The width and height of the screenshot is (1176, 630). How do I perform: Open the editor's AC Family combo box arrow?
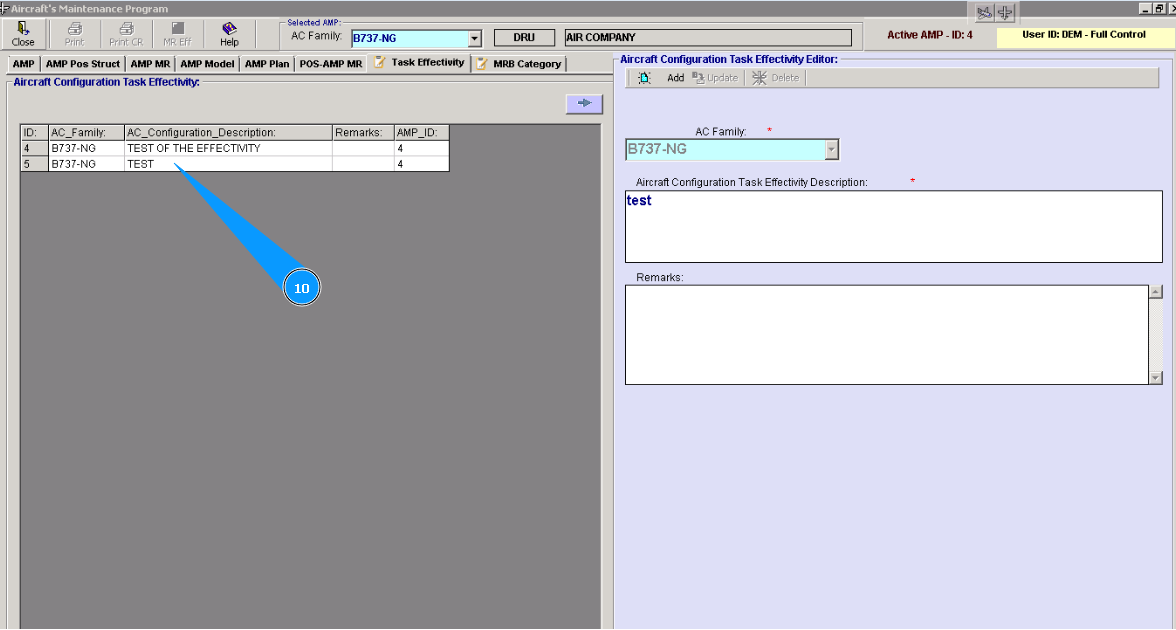[832, 150]
